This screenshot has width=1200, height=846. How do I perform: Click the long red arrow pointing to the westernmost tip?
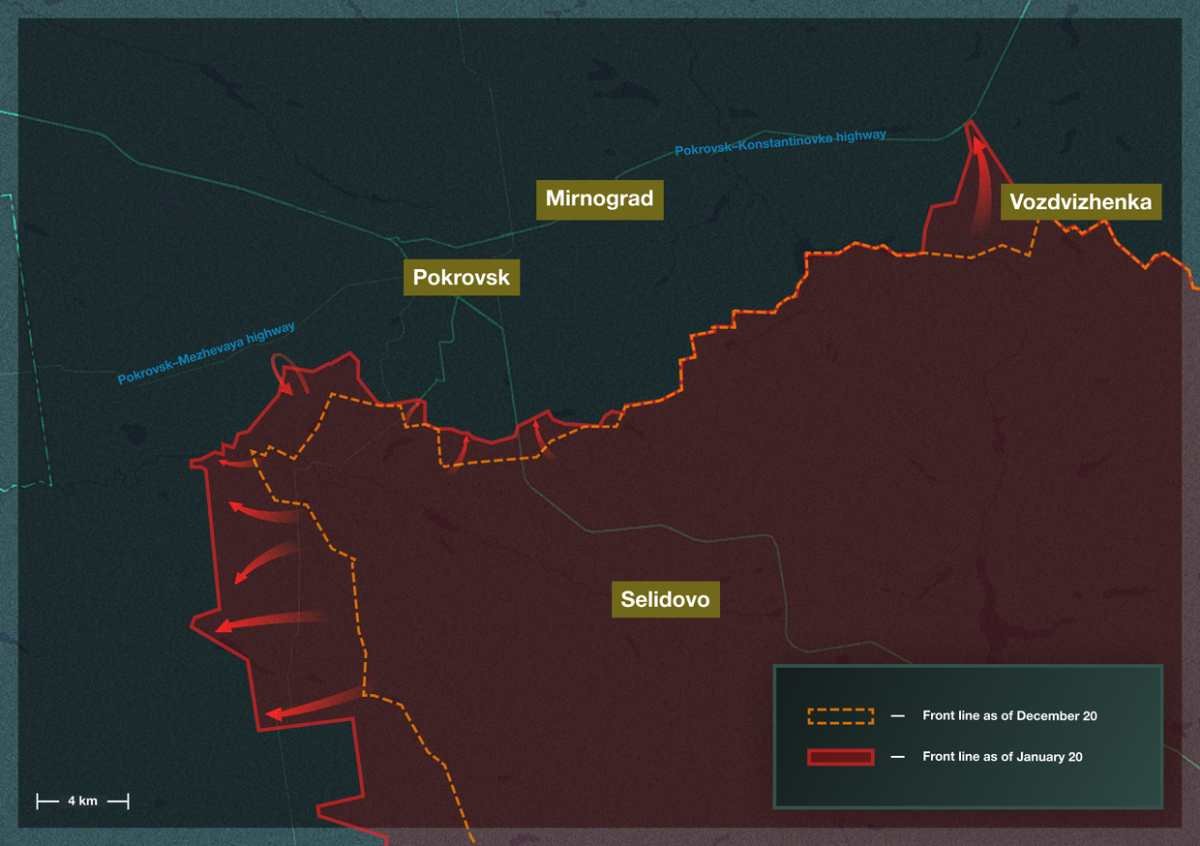pyautogui.click(x=268, y=621)
